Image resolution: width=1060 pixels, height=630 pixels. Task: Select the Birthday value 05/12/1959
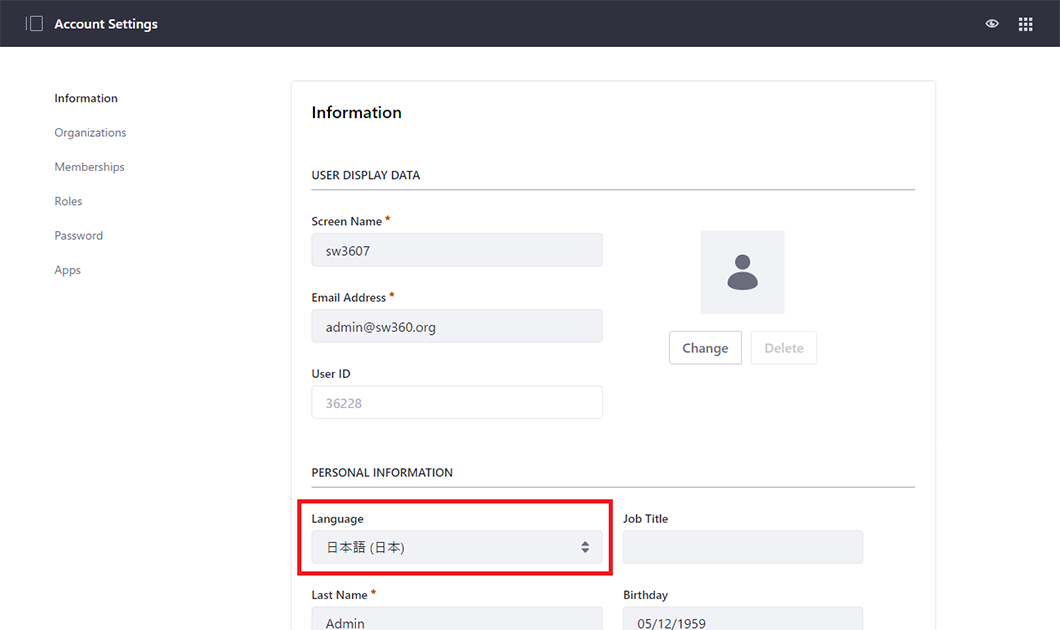point(742,620)
